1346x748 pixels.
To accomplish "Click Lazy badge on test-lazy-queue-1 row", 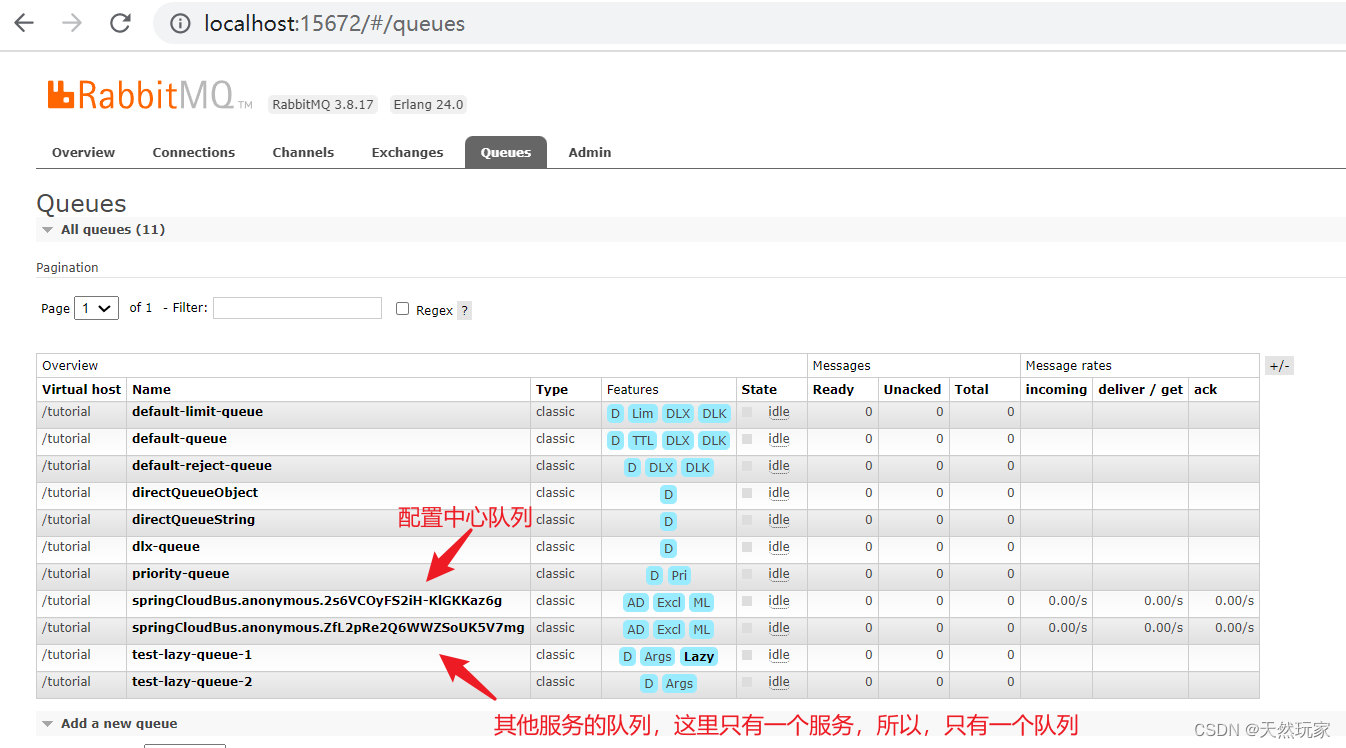I will coord(699,656).
